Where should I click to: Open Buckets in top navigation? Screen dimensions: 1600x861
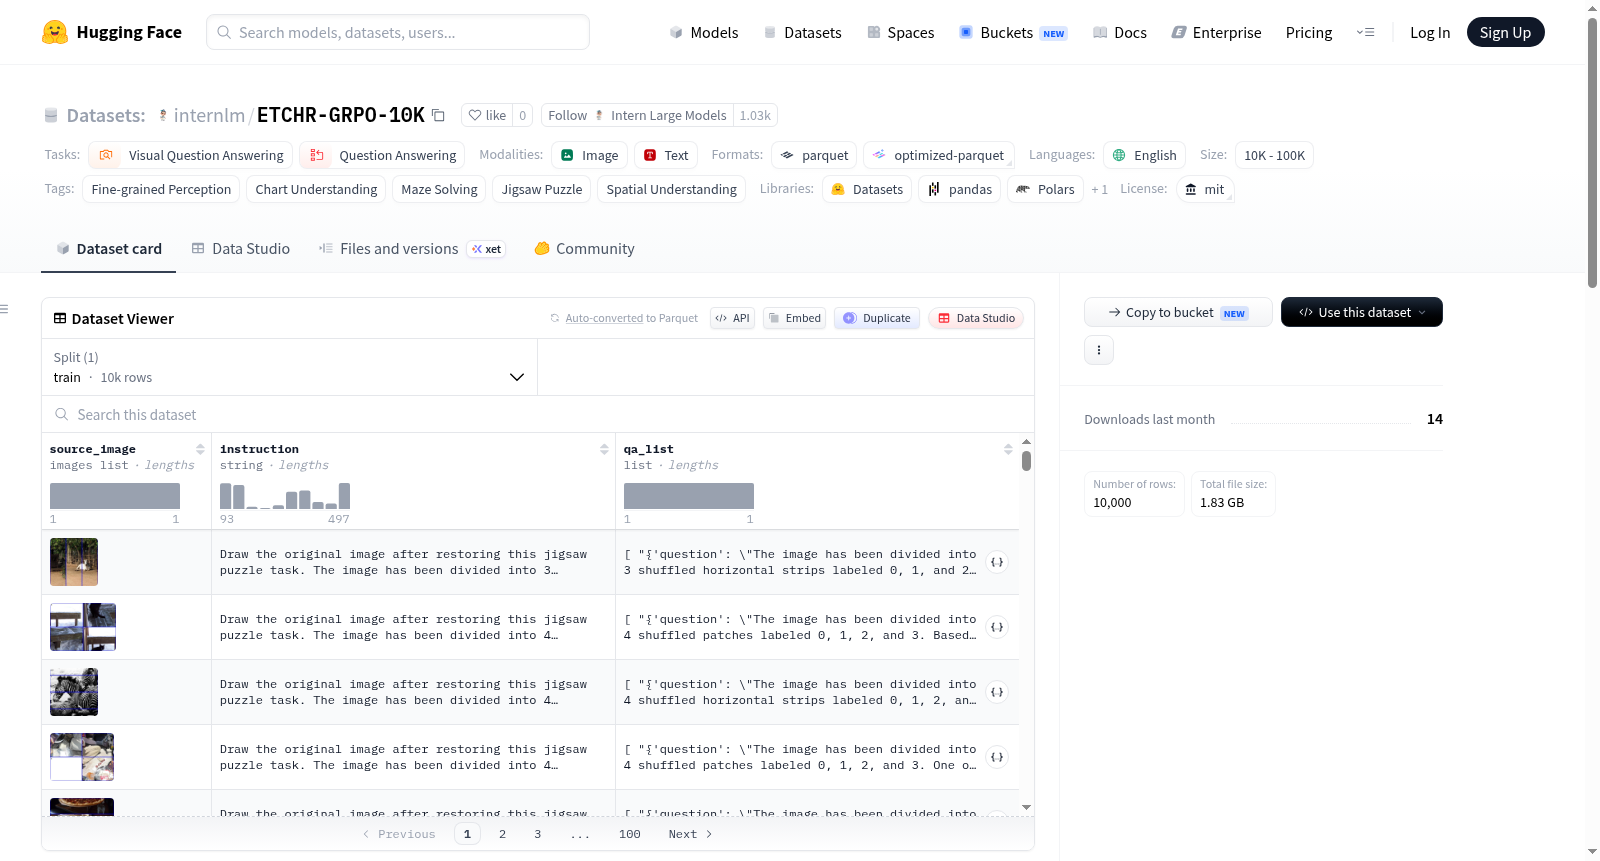coord(1013,32)
